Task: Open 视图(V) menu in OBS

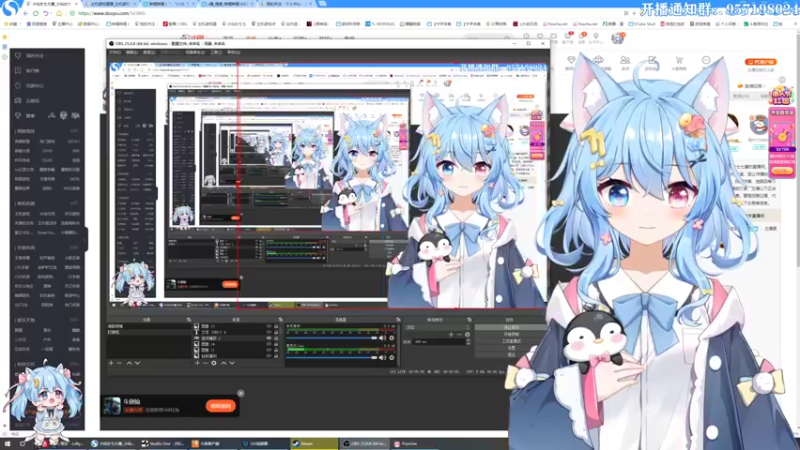Action: pyautogui.click(x=148, y=53)
